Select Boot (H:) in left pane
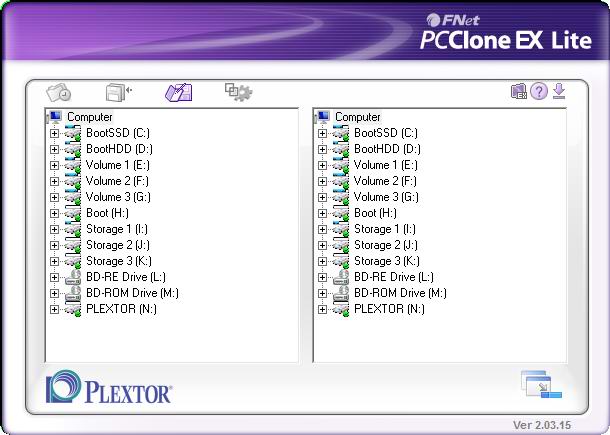 point(107,213)
